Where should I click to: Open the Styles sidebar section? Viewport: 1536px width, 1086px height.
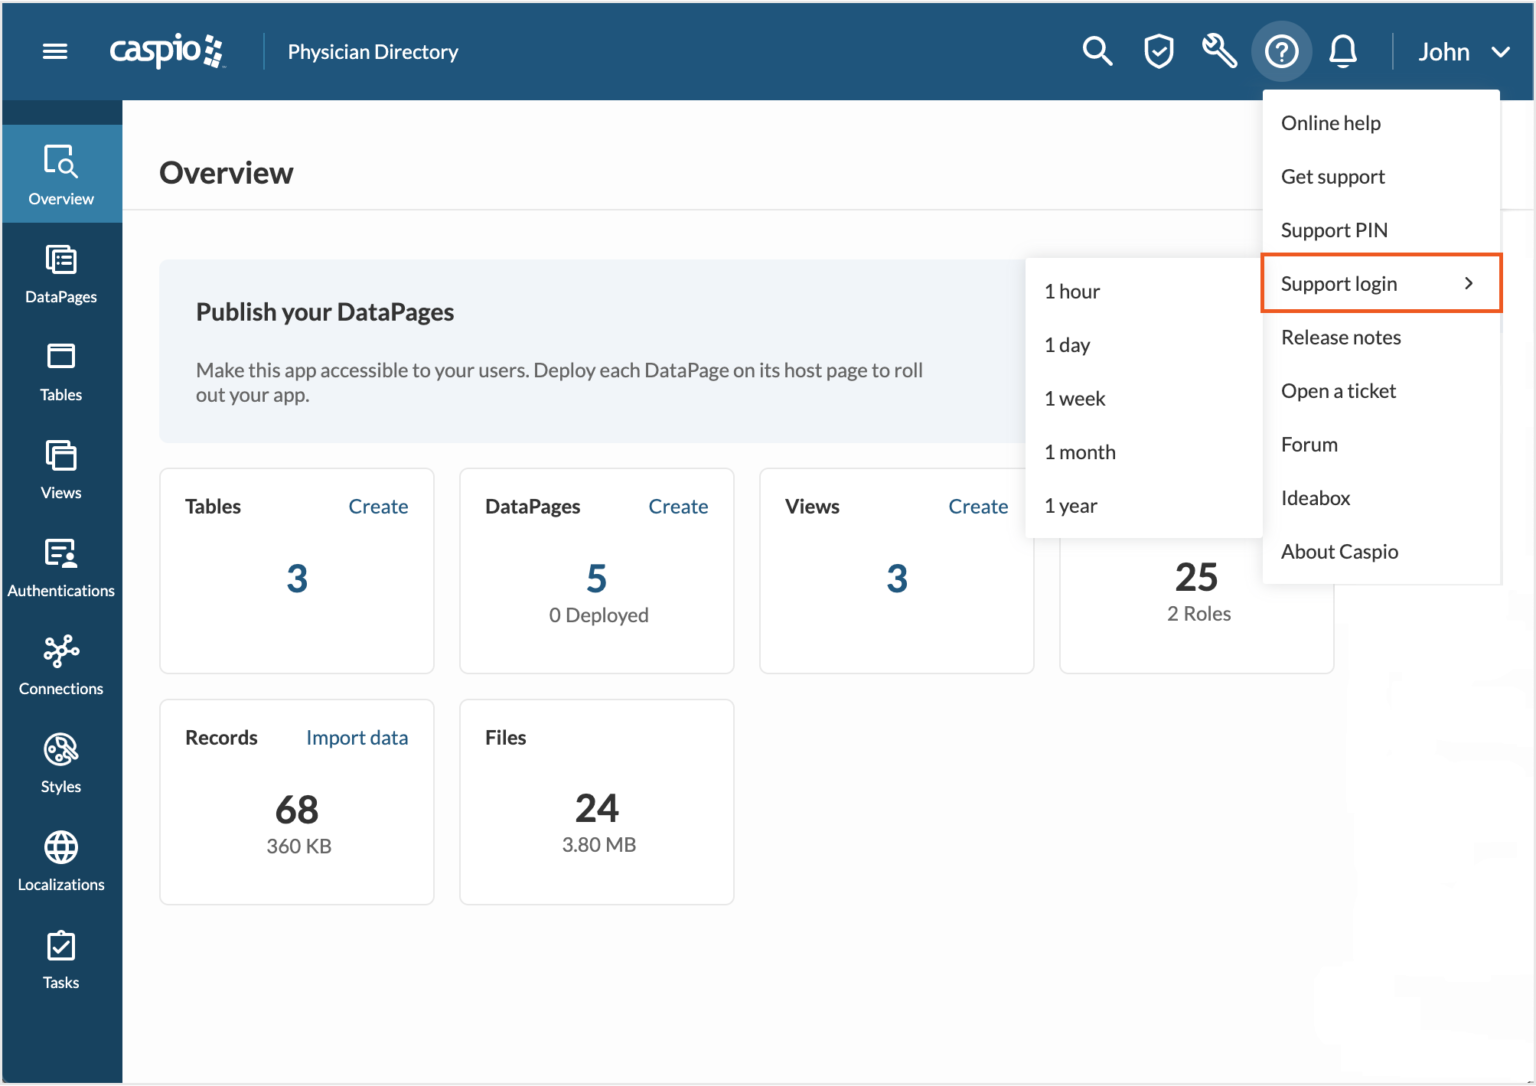coord(61,764)
